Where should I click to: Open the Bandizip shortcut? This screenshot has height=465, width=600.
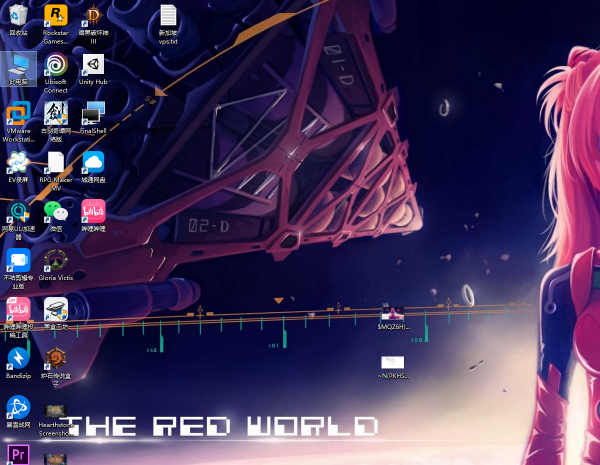click(18, 358)
